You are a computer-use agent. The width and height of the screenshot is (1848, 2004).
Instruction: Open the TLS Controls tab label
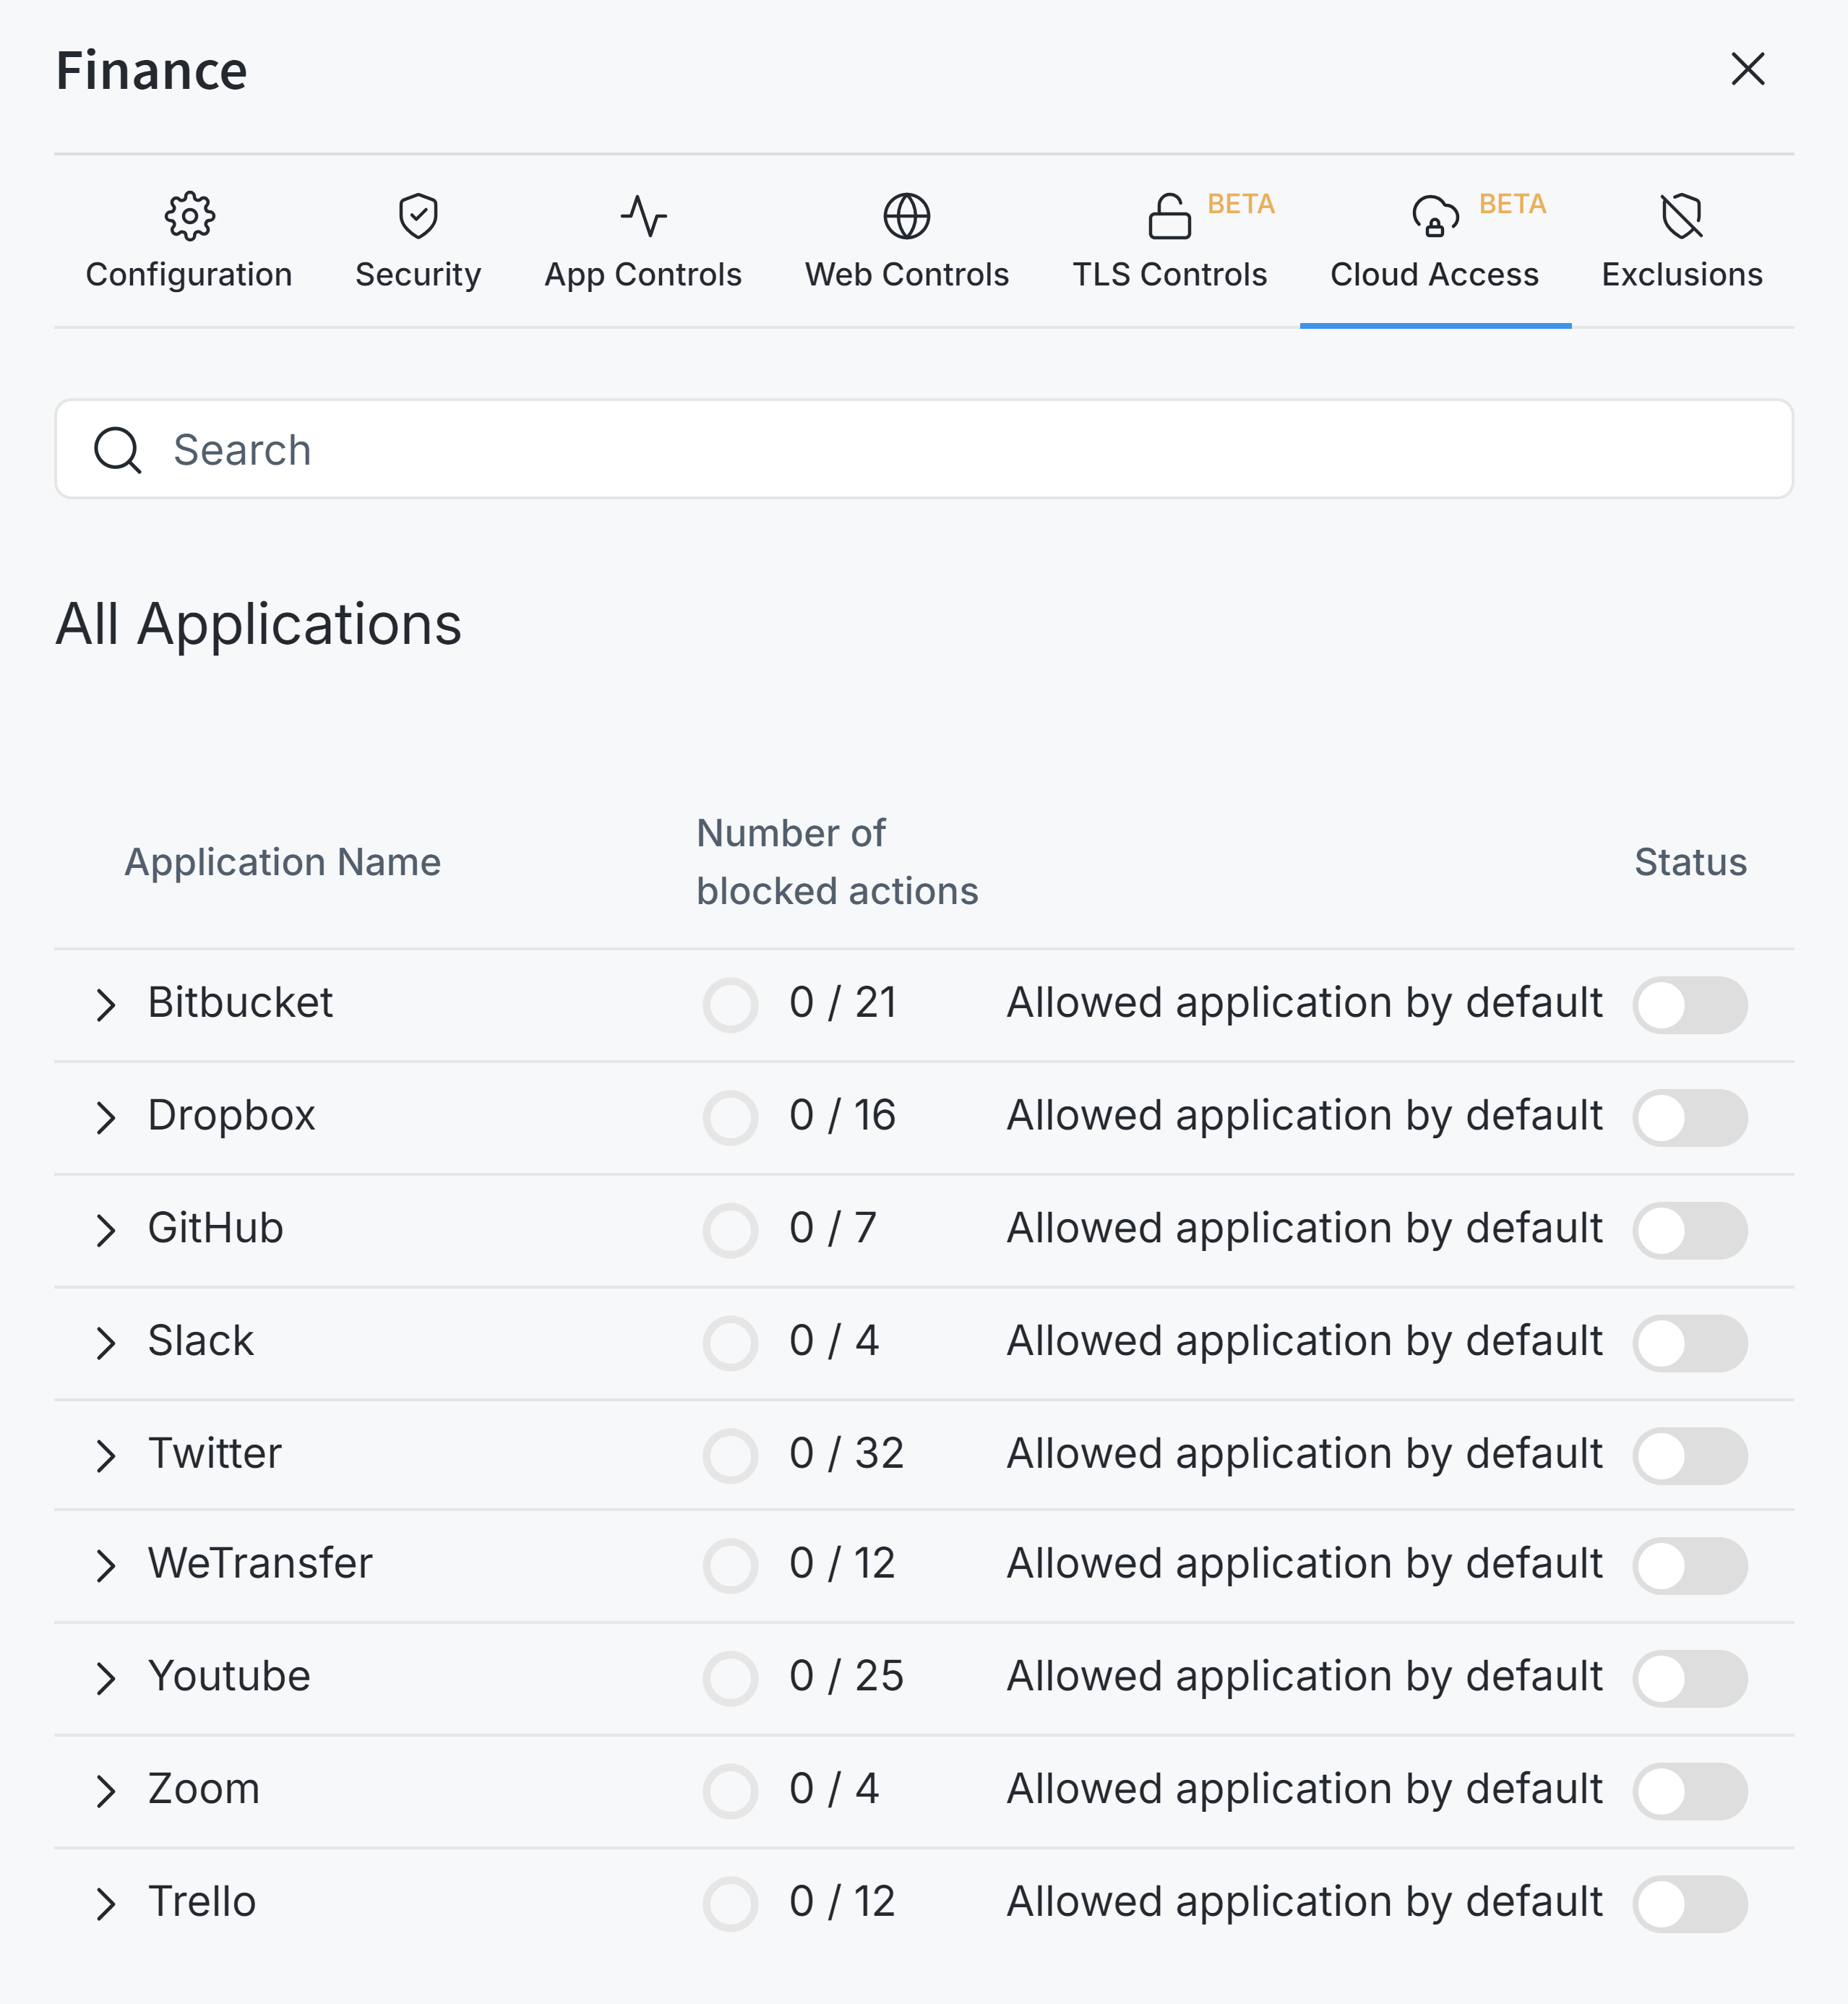click(1169, 274)
